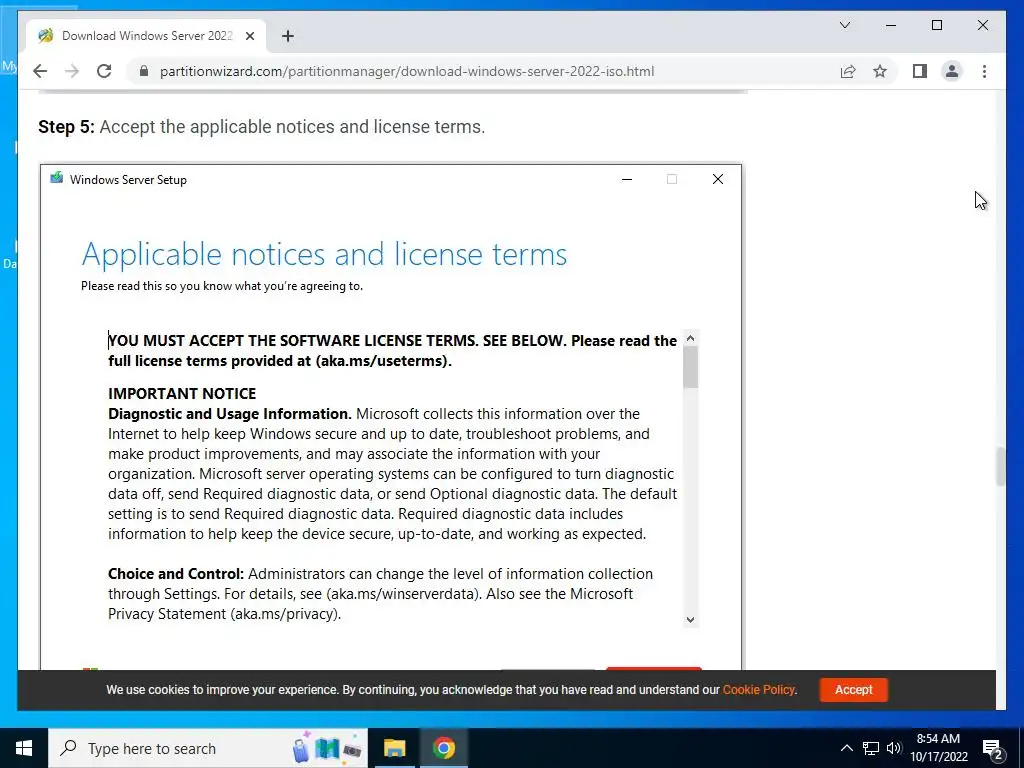Image resolution: width=1024 pixels, height=768 pixels.
Task: Open the Windows Start menu
Action: point(24,748)
